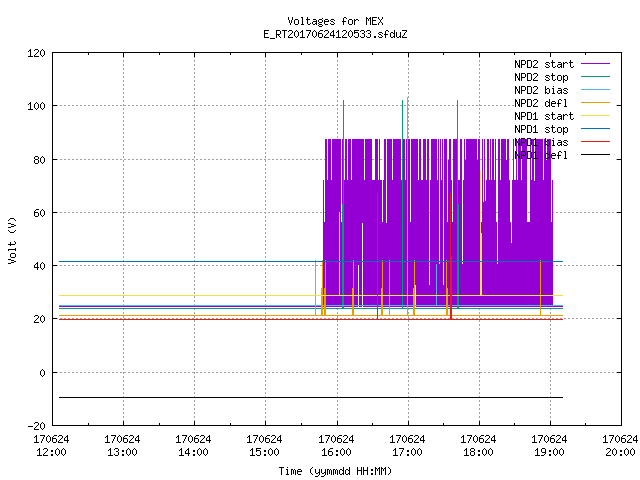This screenshot has height=480, width=640.
Task: Click the 18:00 x-axis time label
Action: click(478, 452)
